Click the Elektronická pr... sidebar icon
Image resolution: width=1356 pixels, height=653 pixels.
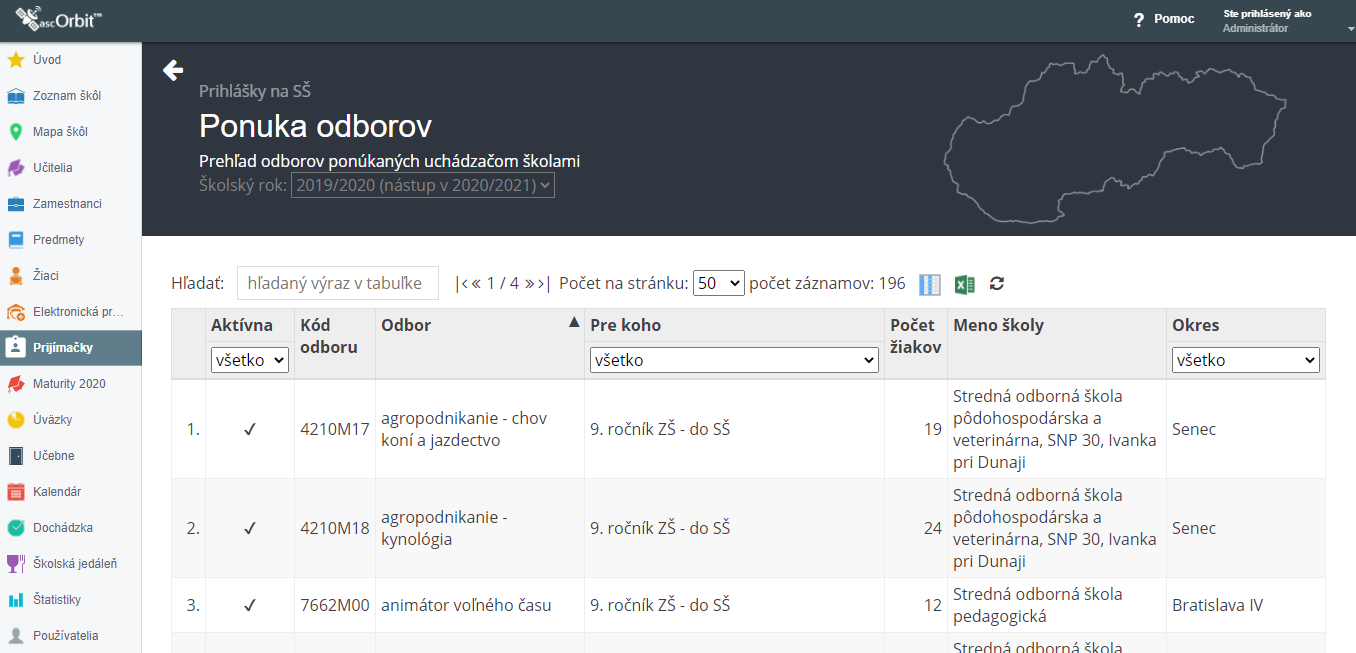pyautogui.click(x=15, y=312)
